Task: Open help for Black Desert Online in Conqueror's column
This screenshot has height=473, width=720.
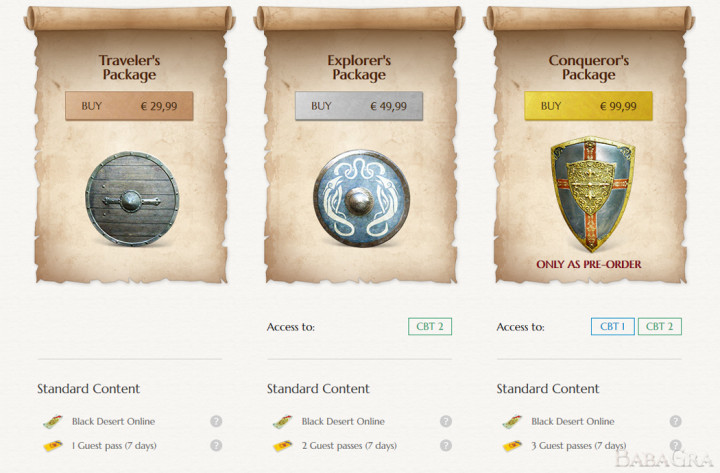Action: [x=675, y=421]
